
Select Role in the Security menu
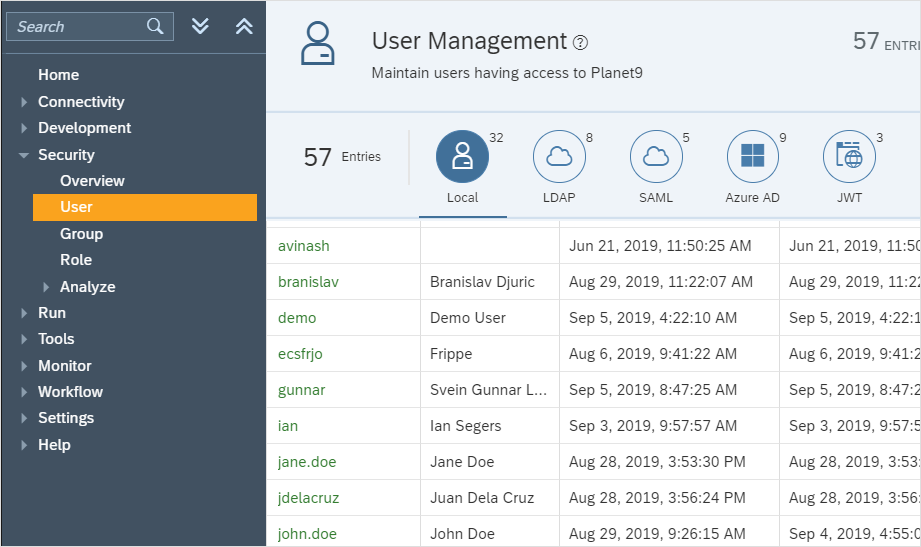coord(76,260)
